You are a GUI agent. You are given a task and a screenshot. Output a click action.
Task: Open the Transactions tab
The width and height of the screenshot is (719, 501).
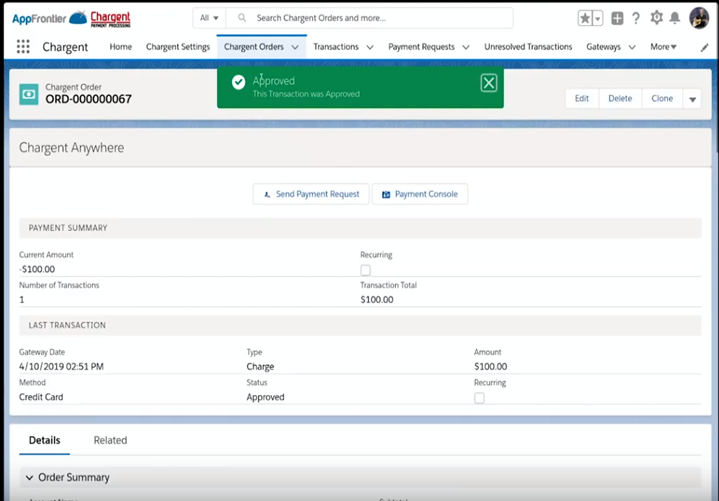pos(336,47)
